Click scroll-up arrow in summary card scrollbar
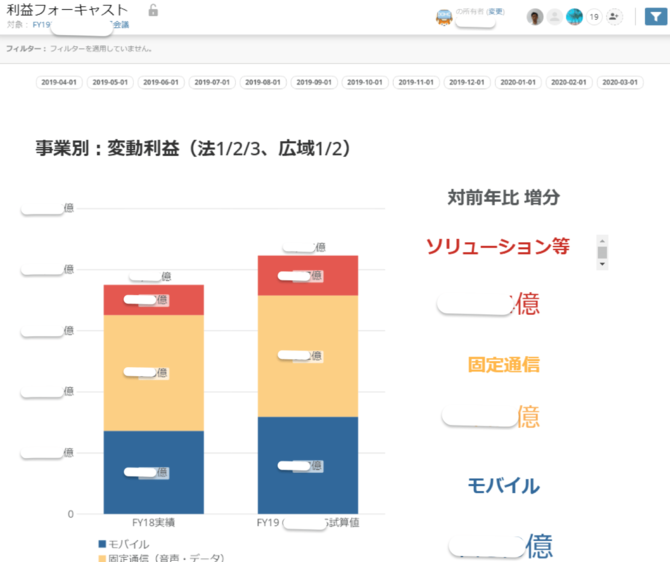Viewport: 670px width, 562px height. [x=602, y=240]
